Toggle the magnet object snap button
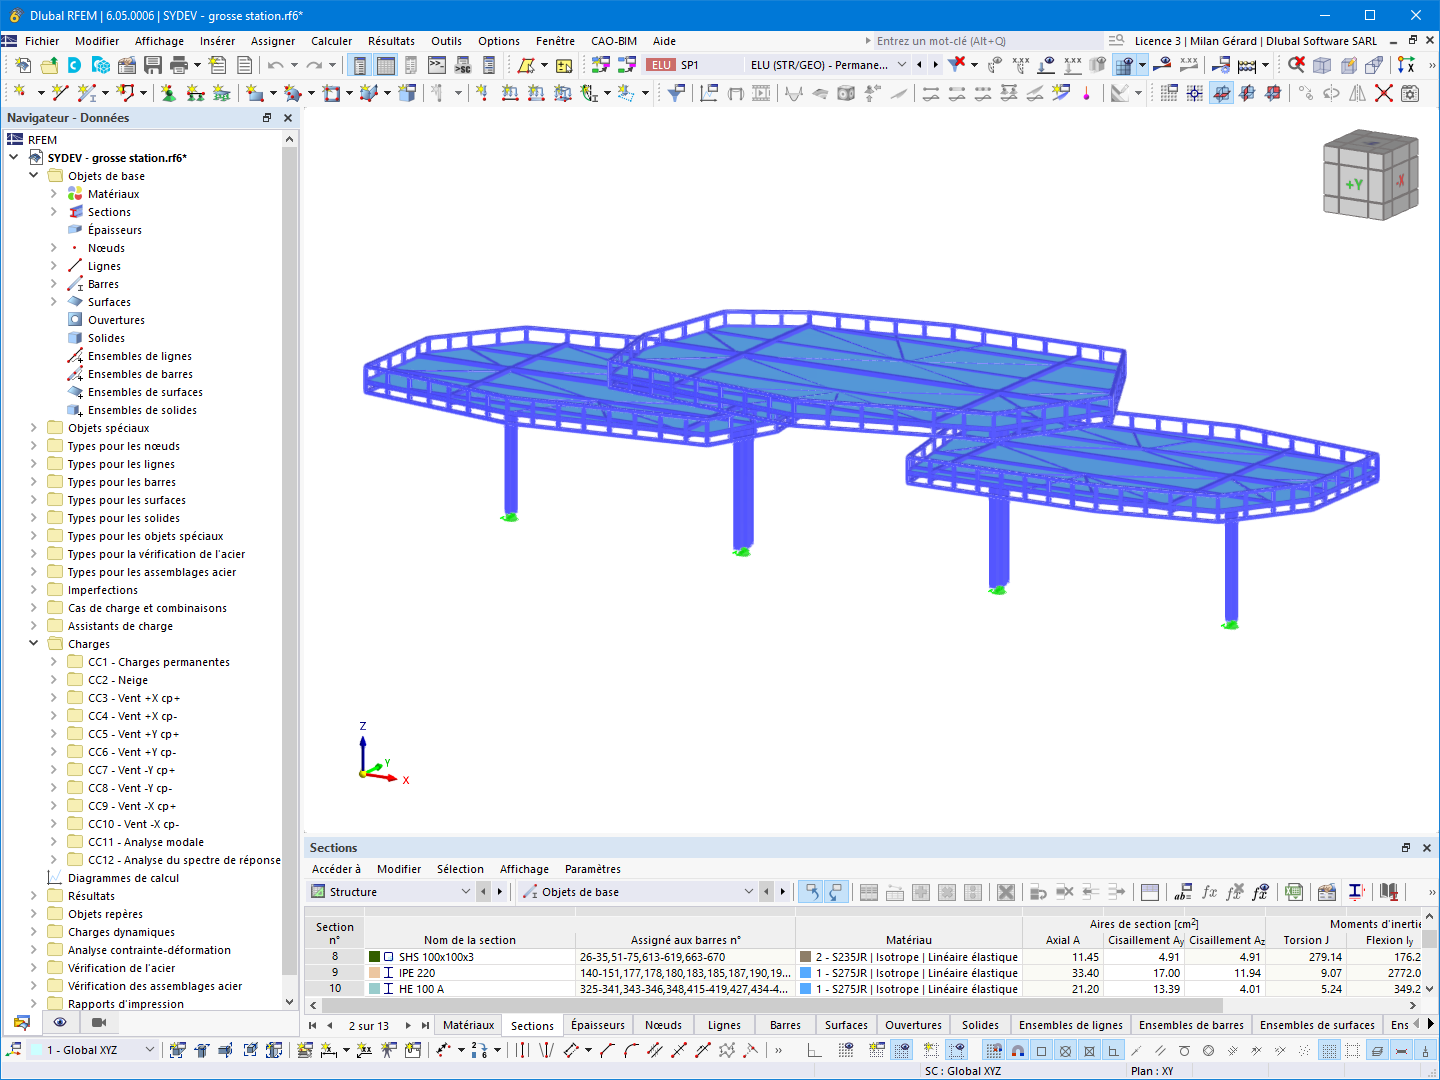Screen dimensions: 1440x1080 tap(1018, 1050)
